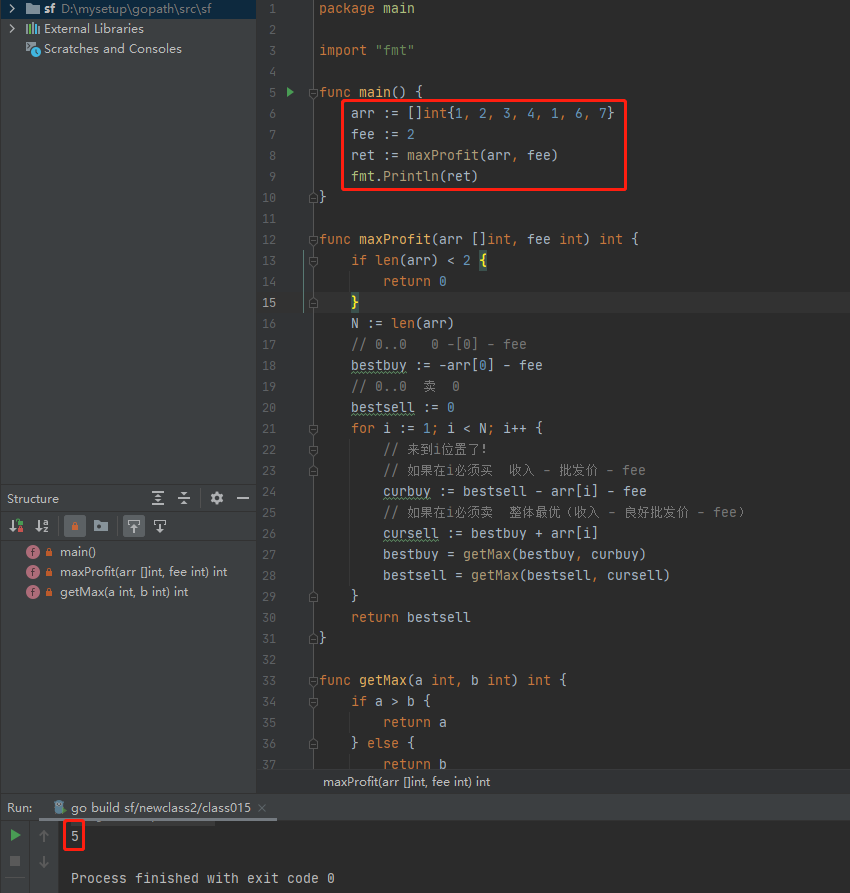Click line number 15 in gutter
850x893 pixels.
(x=269, y=302)
